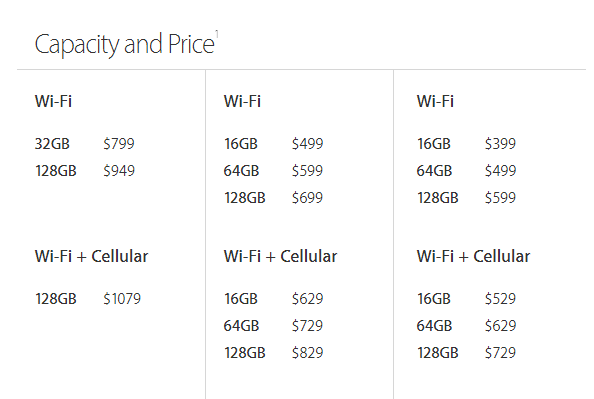Select the $529 cellular price
This screenshot has width=594, height=399.
coord(500,299)
